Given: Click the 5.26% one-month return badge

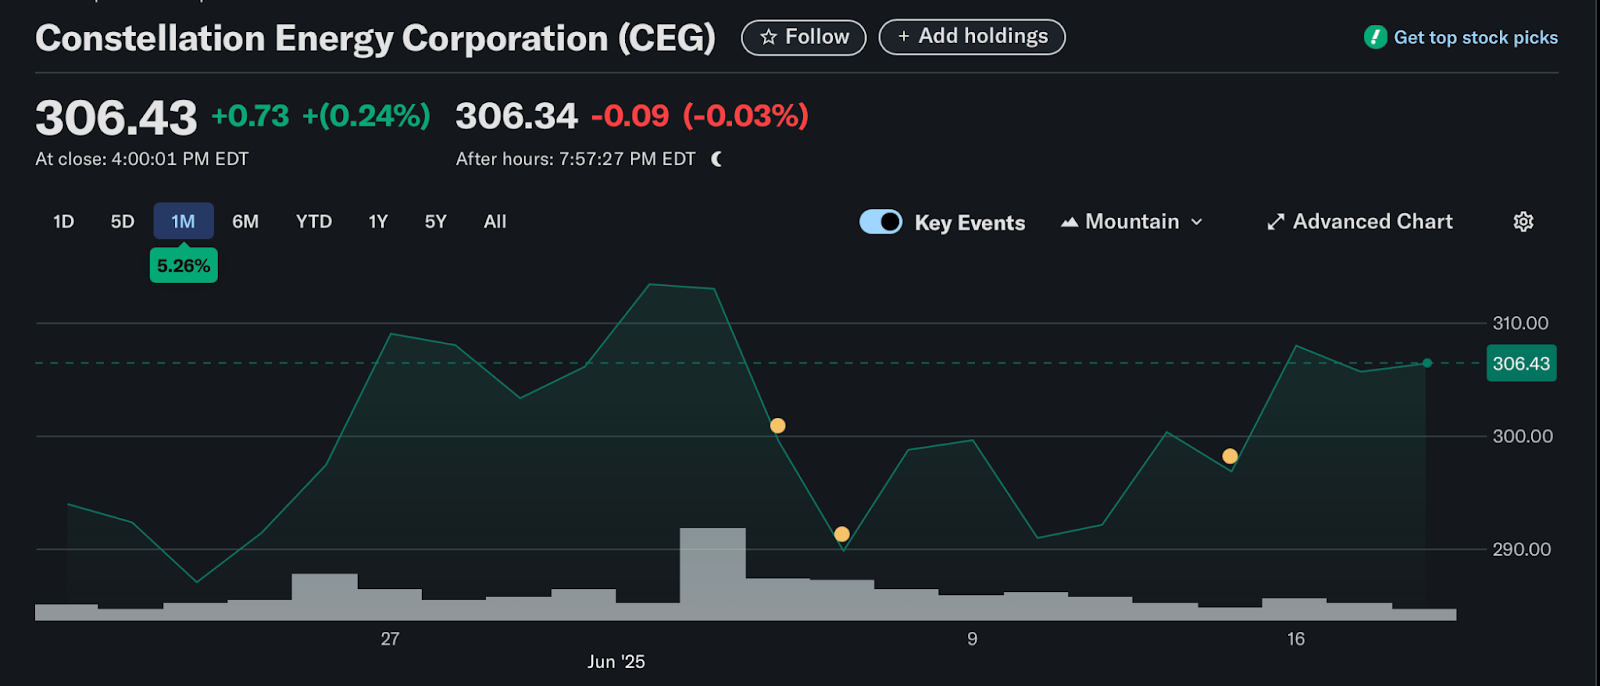Looking at the screenshot, I should [x=183, y=266].
